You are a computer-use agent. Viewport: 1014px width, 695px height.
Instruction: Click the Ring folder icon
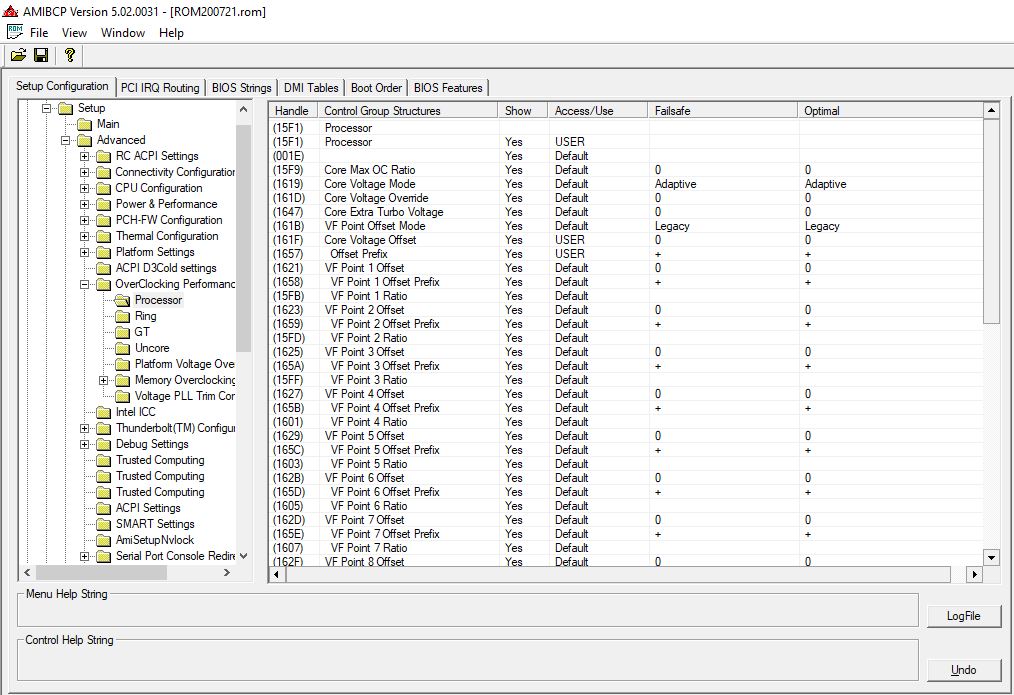tap(122, 316)
